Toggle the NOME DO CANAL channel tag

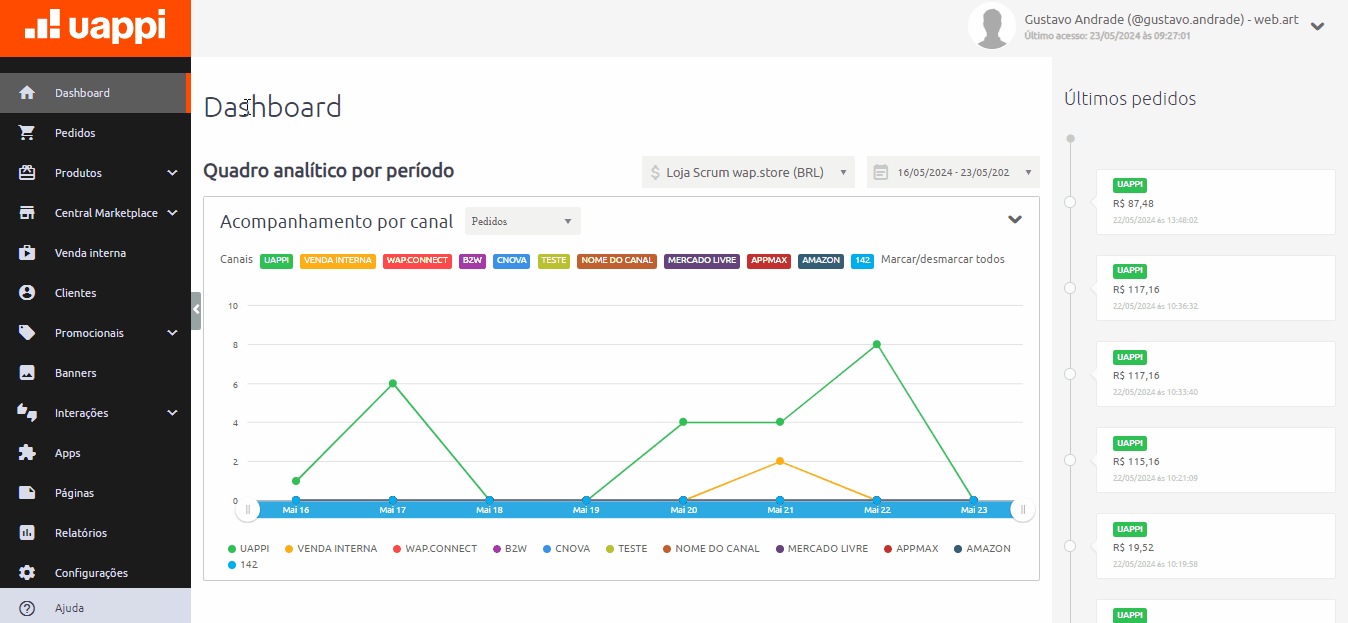pyautogui.click(x=616, y=260)
